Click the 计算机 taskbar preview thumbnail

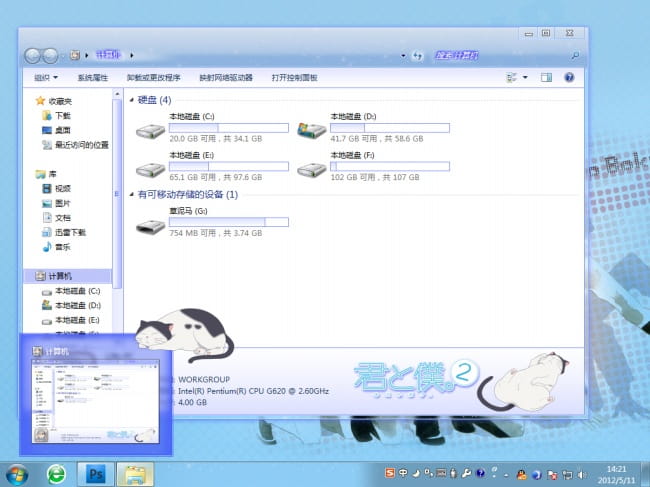click(x=96, y=401)
